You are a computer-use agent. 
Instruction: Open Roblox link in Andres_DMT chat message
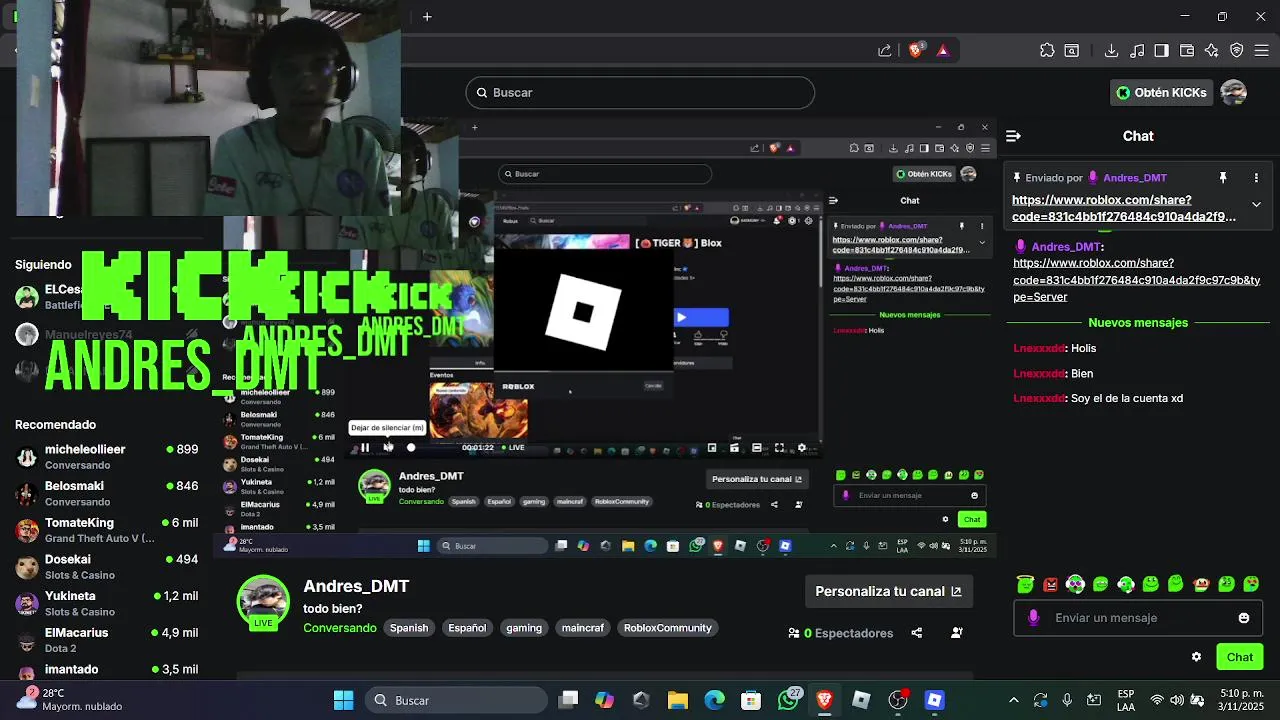click(x=1136, y=280)
